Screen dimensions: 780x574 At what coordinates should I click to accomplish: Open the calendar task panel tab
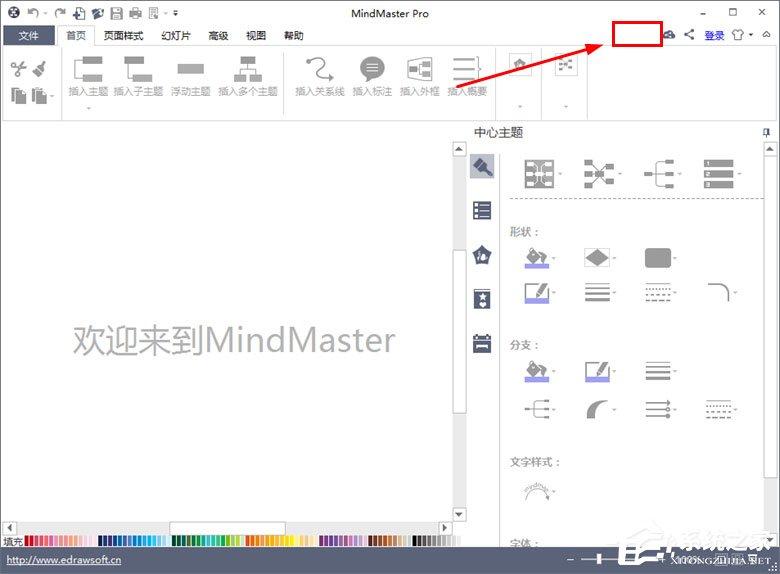482,343
